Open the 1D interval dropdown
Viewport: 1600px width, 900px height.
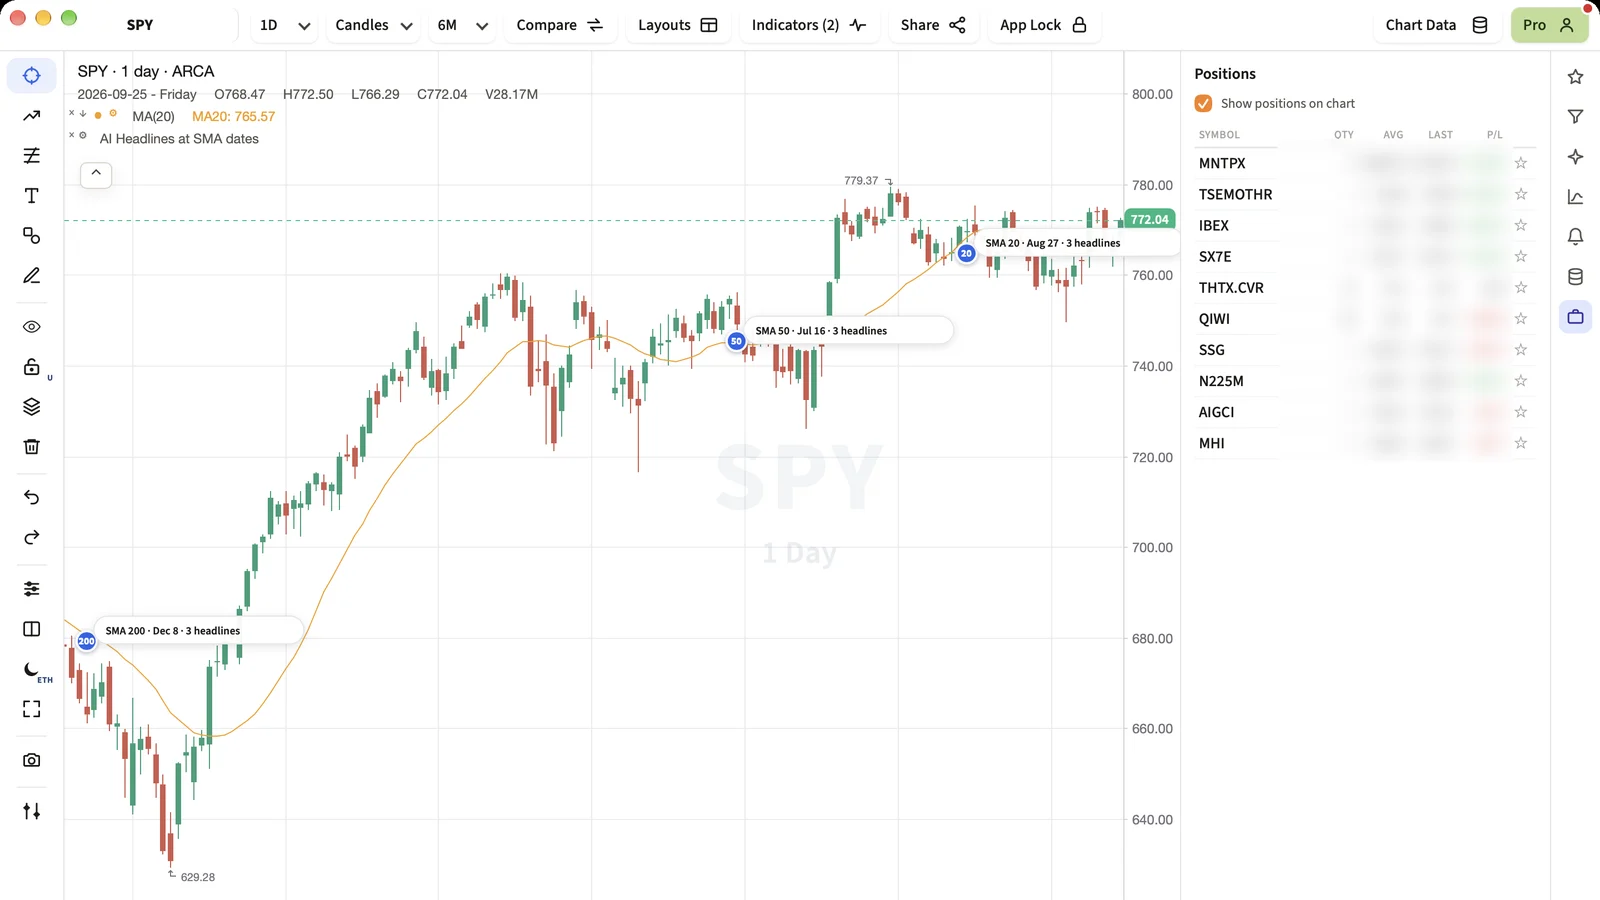tap(285, 25)
